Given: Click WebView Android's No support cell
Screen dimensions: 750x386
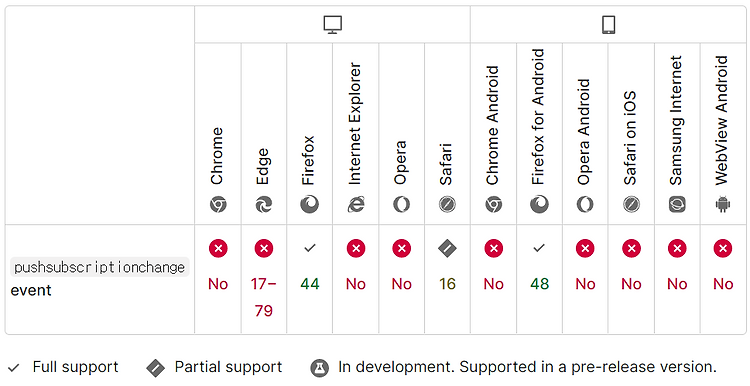Looking at the screenshot, I should coord(723,279).
